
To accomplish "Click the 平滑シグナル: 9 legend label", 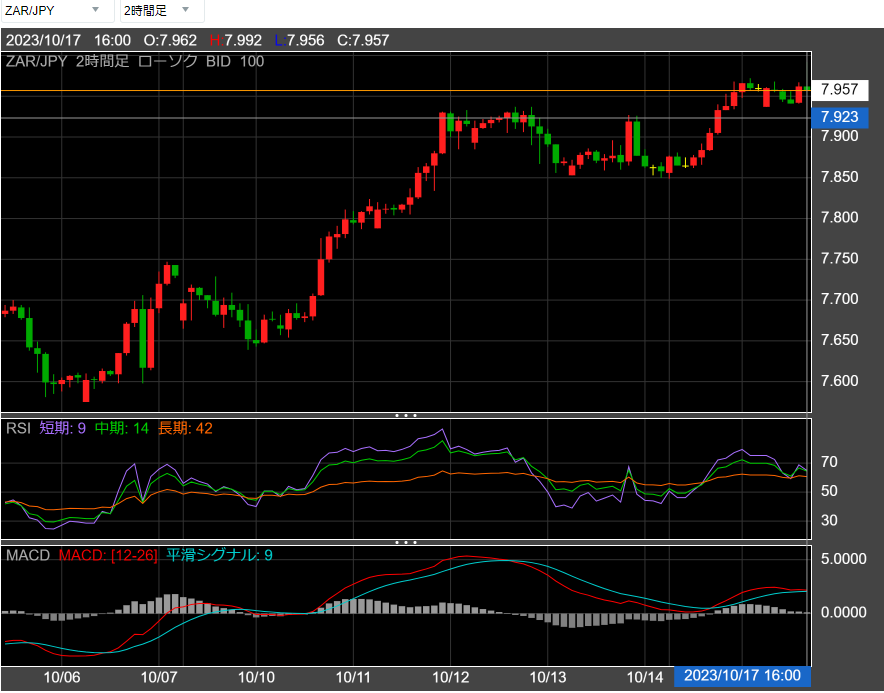I will [x=219, y=554].
